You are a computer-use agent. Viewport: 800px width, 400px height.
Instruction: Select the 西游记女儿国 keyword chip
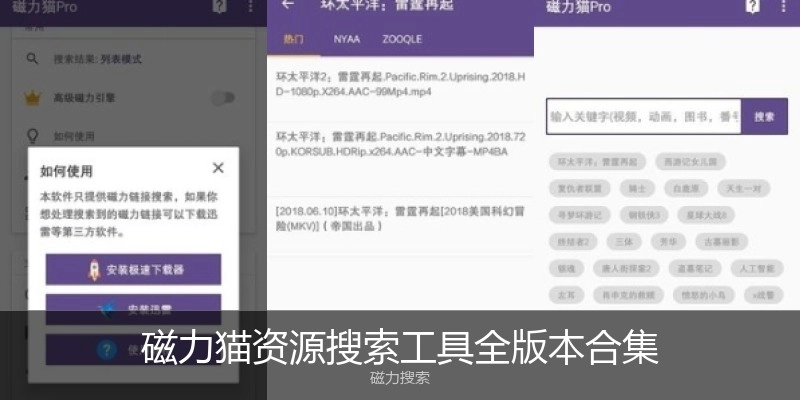(690, 162)
